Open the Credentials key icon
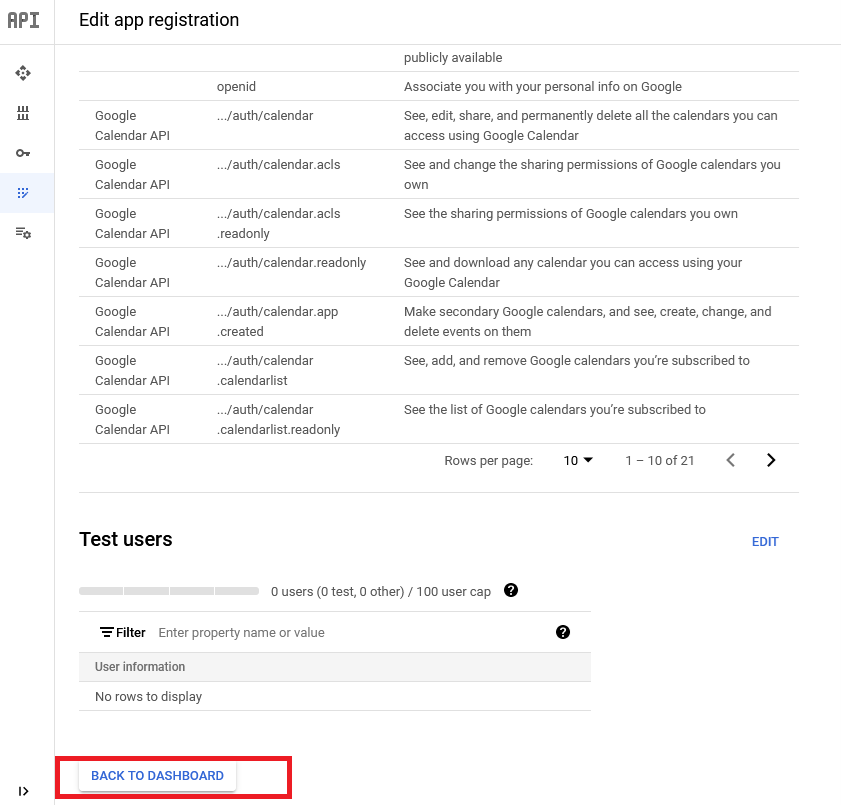The height and width of the screenshot is (805, 841). (x=23, y=153)
